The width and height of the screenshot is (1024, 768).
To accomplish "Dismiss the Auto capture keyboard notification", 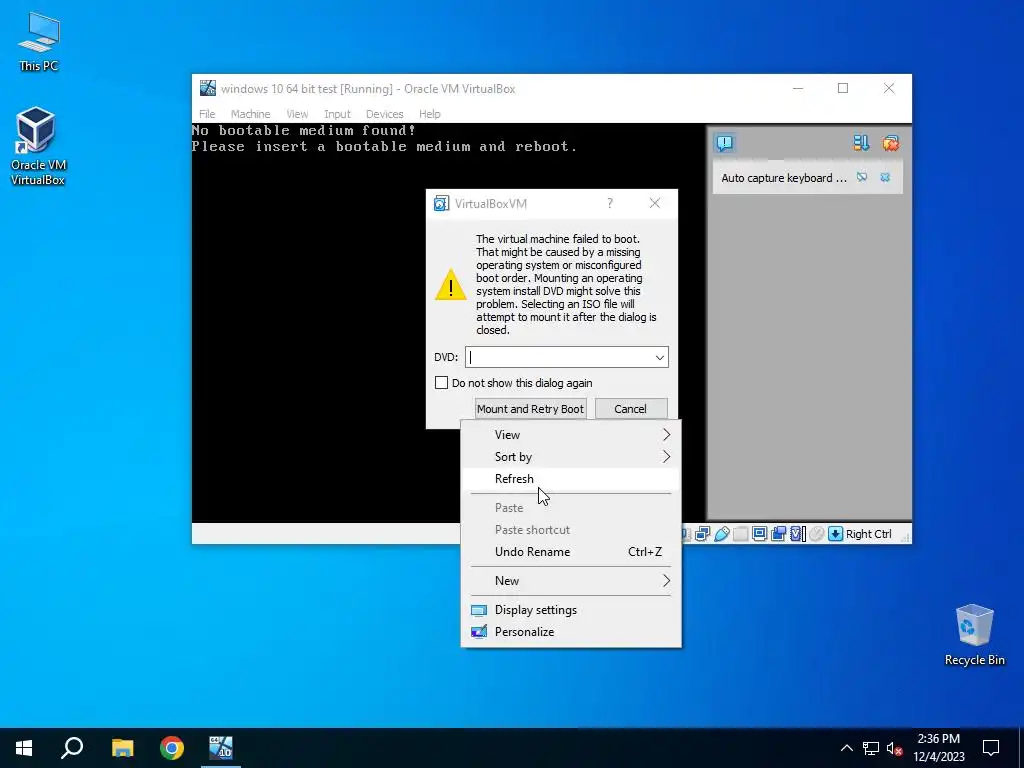I will (885, 178).
